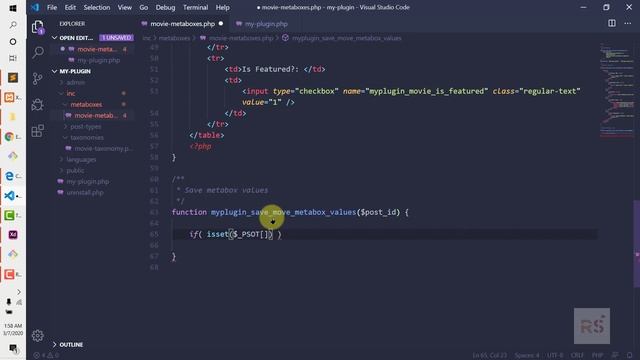The image size is (640, 360).
Task: Open Cortana circle on taskbar
Action: point(13,42)
